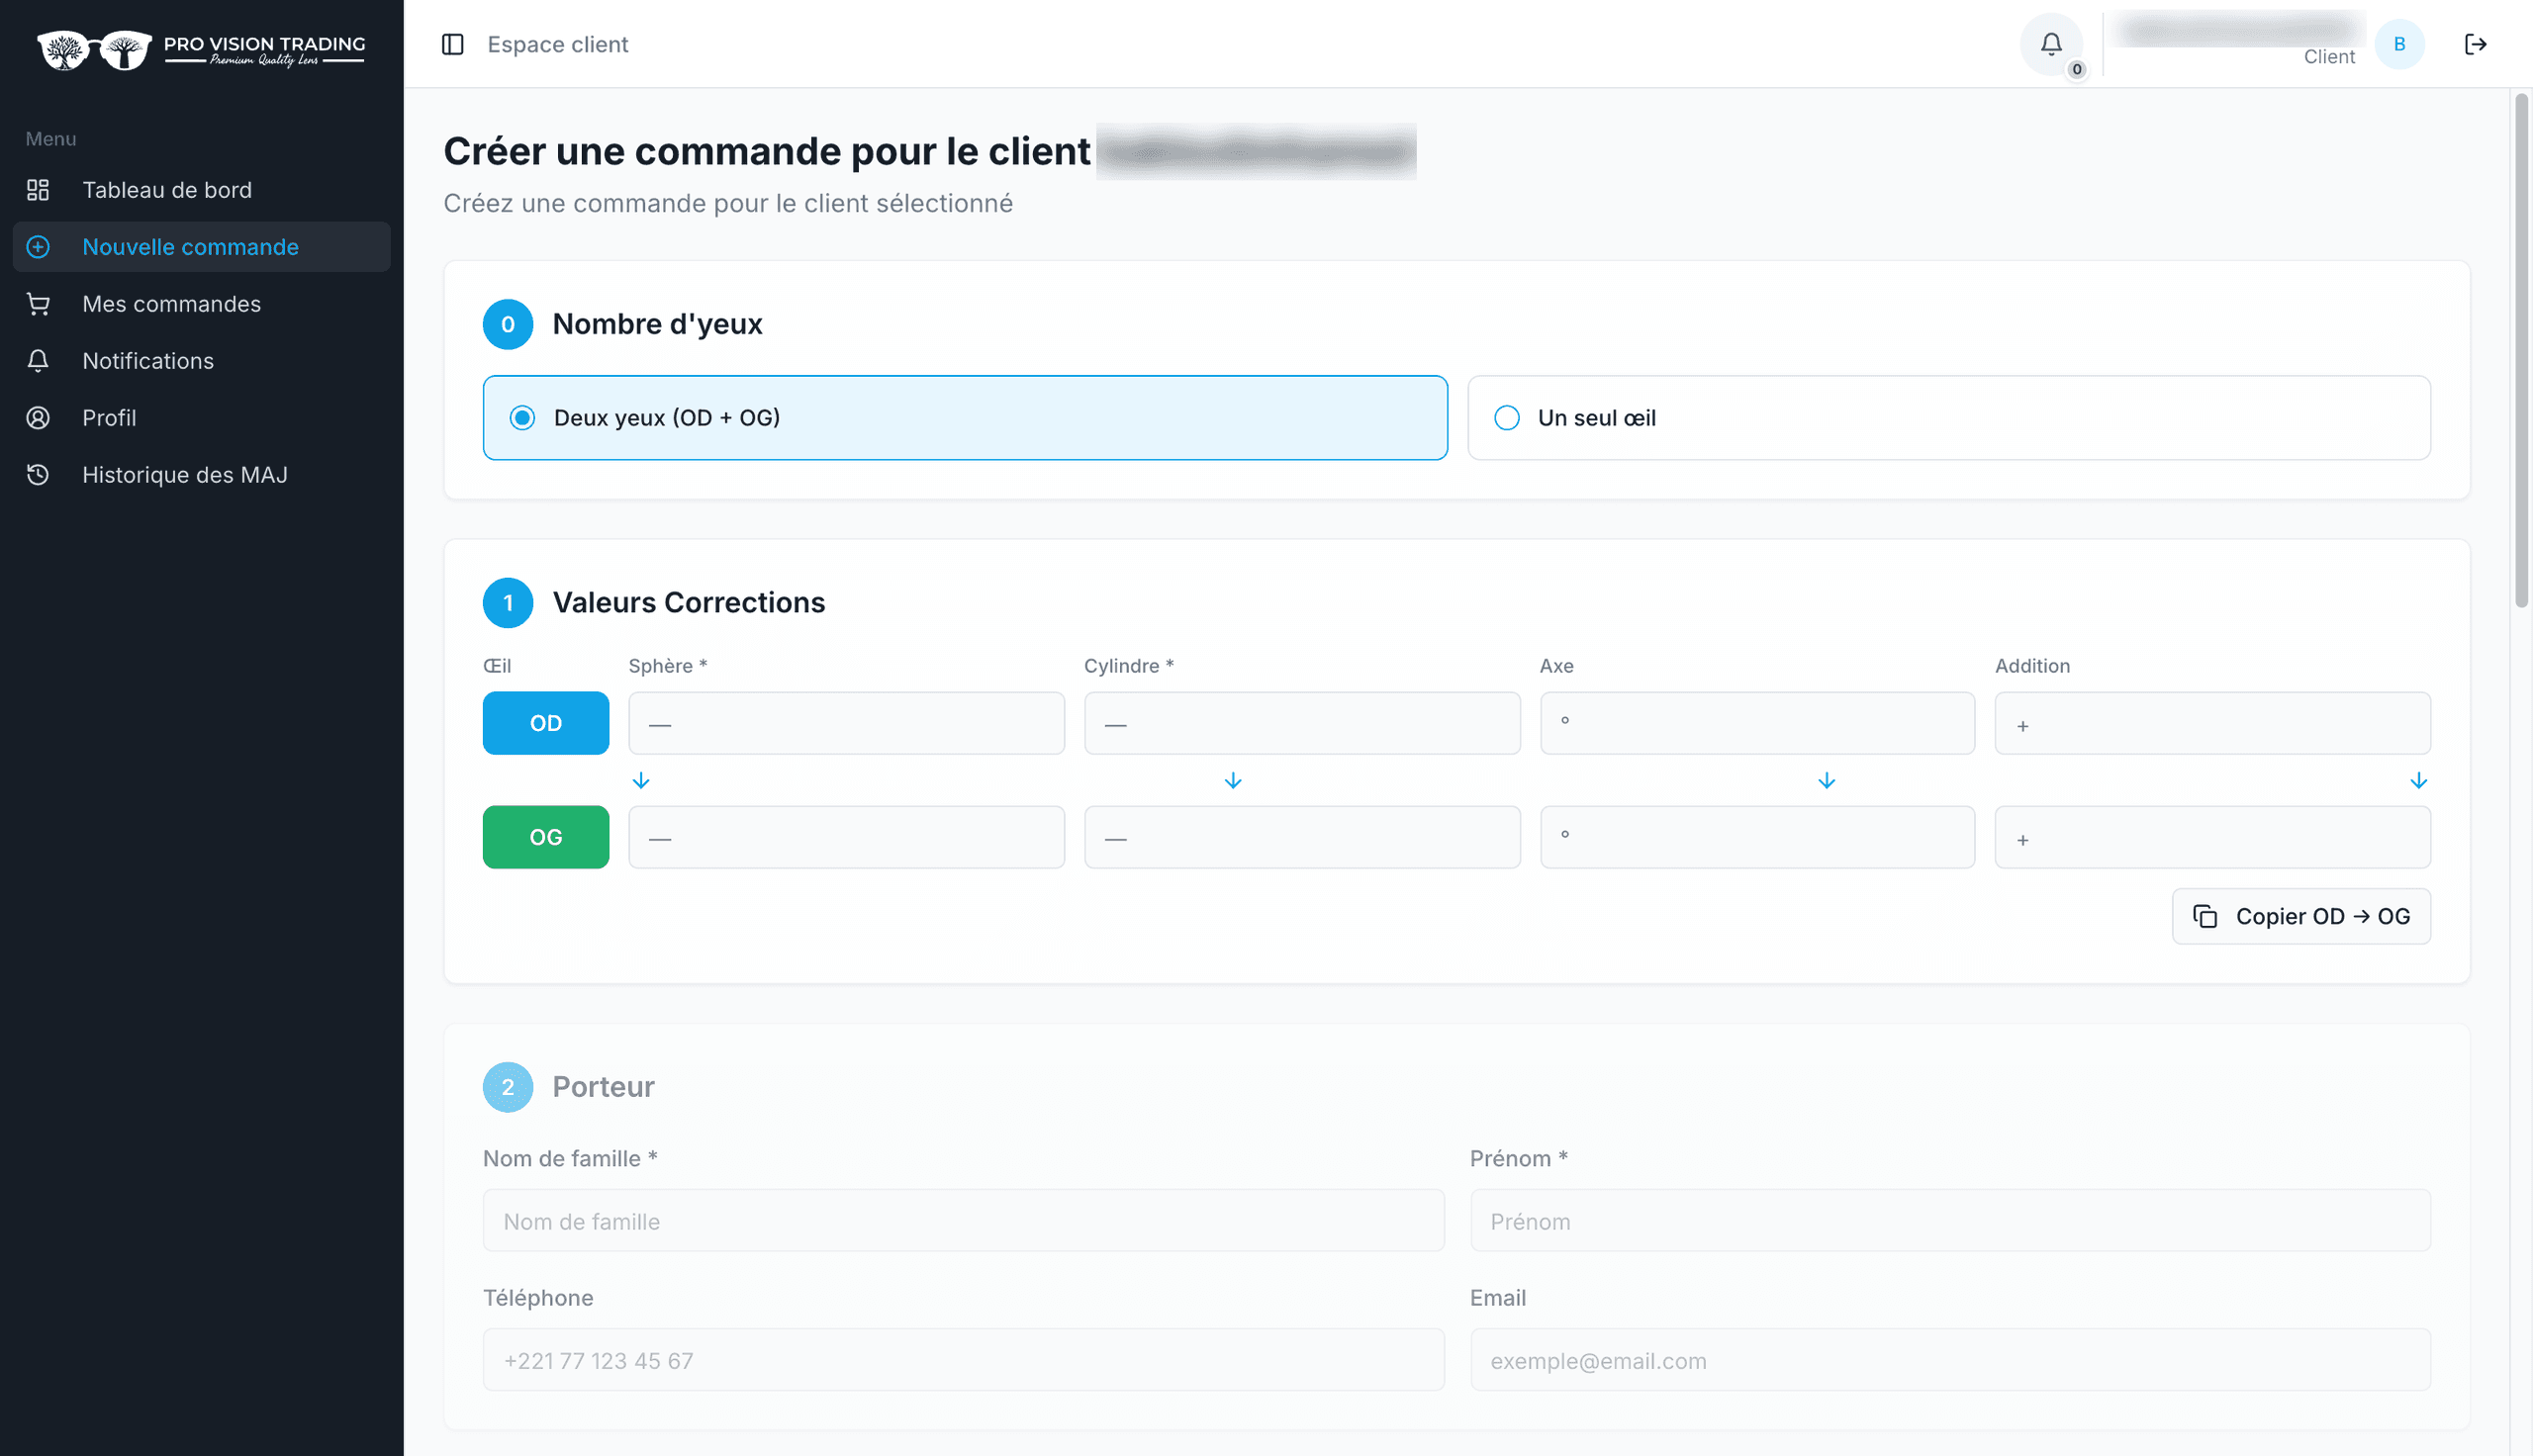This screenshot has height=1456, width=2533.
Task: Click the Nom de famille field
Action: click(x=963, y=1220)
